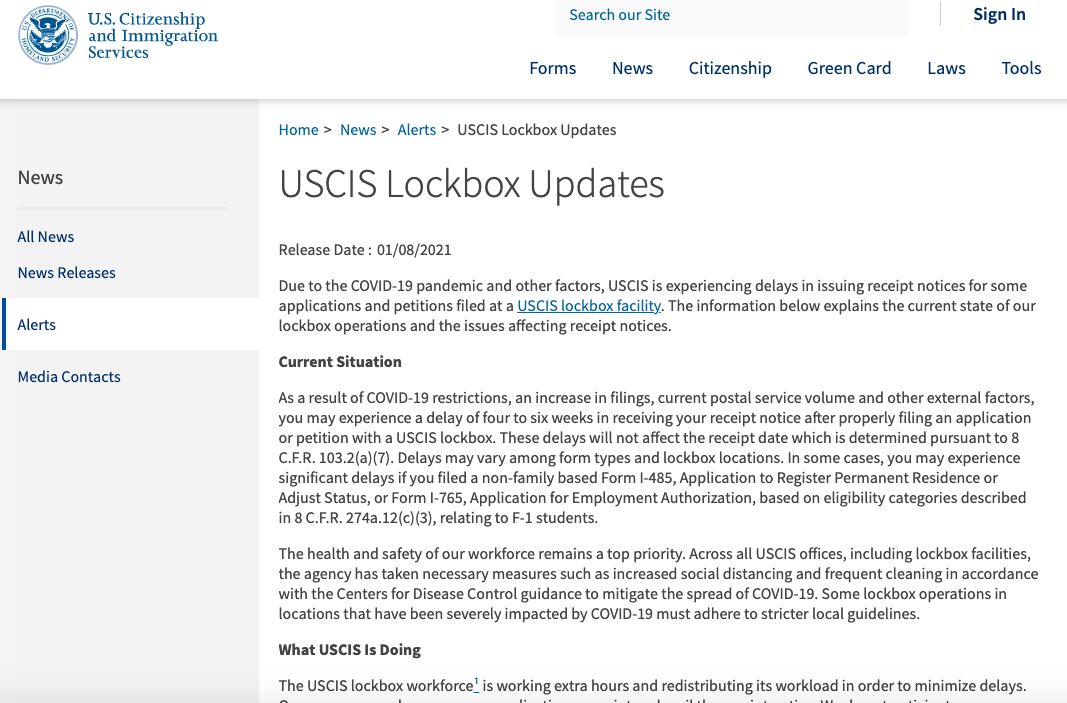Click the Alerts breadcrumb link
This screenshot has height=703, width=1067.
(416, 130)
